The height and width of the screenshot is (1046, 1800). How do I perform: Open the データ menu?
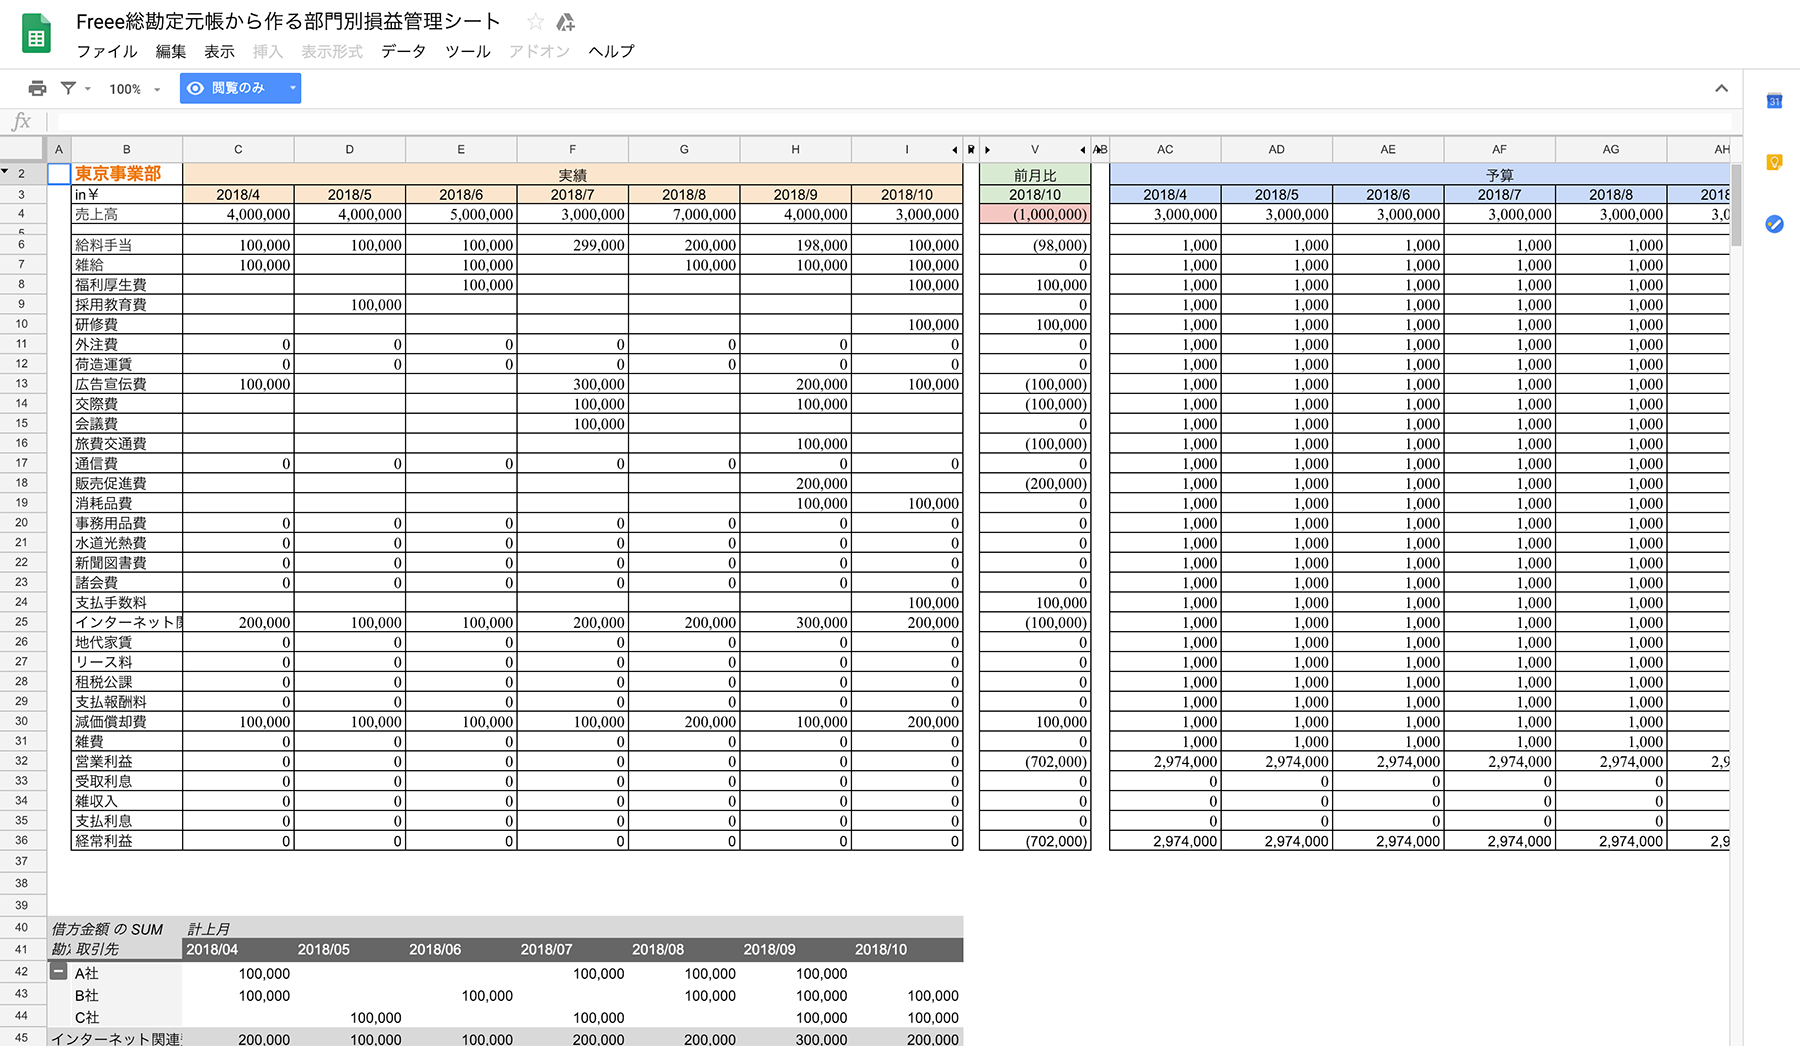(x=402, y=52)
